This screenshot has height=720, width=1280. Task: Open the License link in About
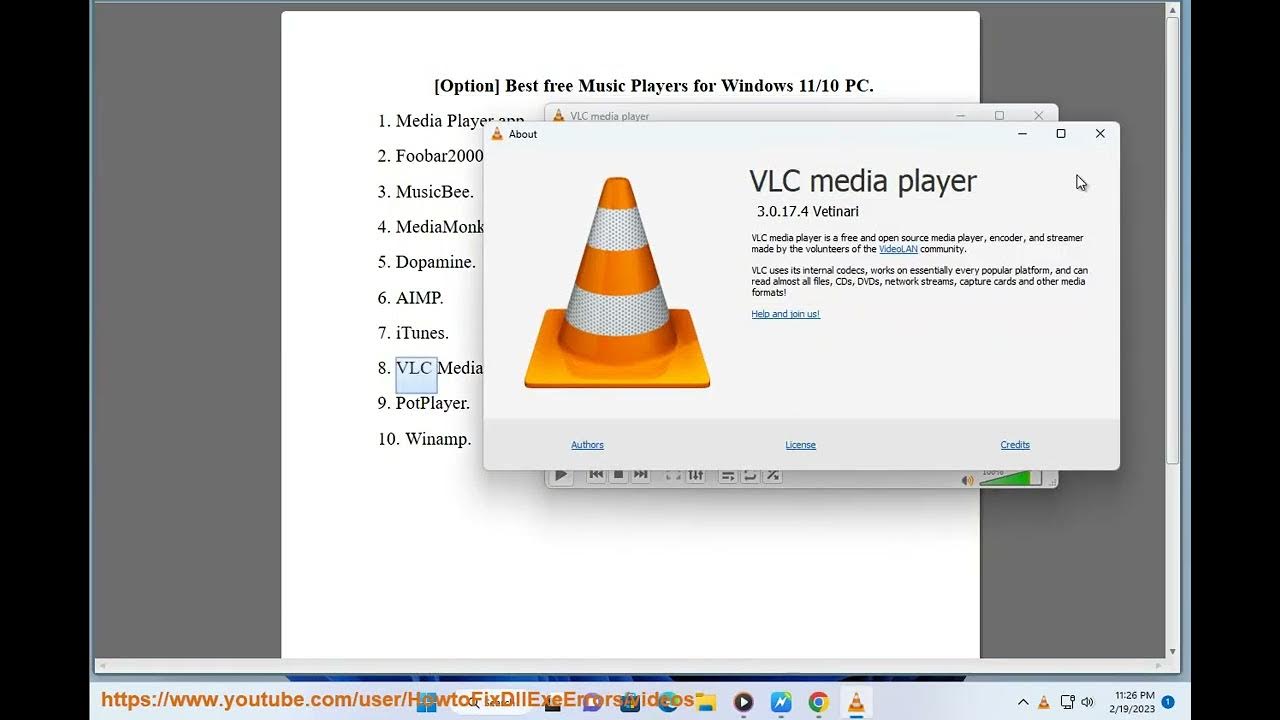[800, 445]
